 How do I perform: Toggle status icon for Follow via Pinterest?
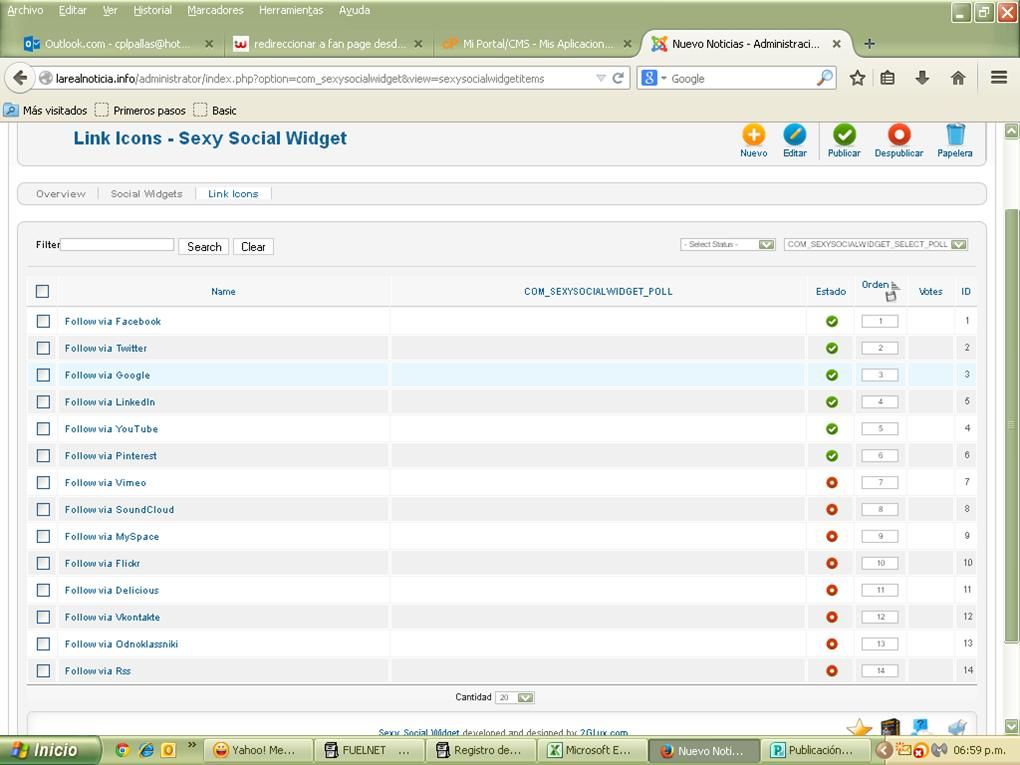point(831,456)
